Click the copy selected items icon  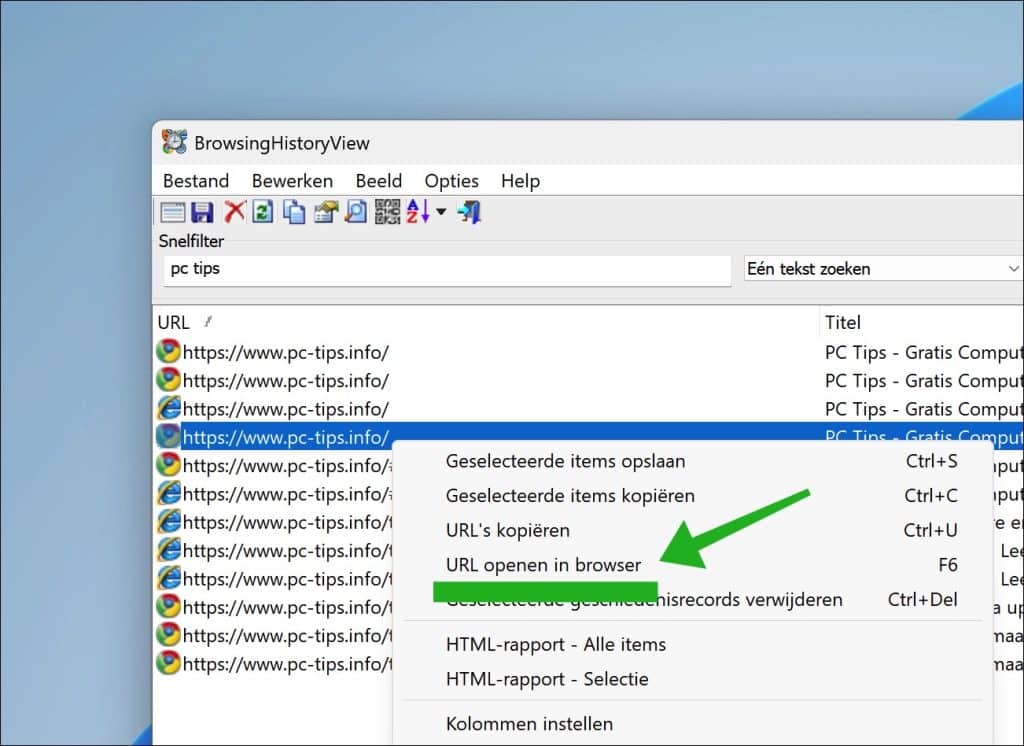[294, 212]
